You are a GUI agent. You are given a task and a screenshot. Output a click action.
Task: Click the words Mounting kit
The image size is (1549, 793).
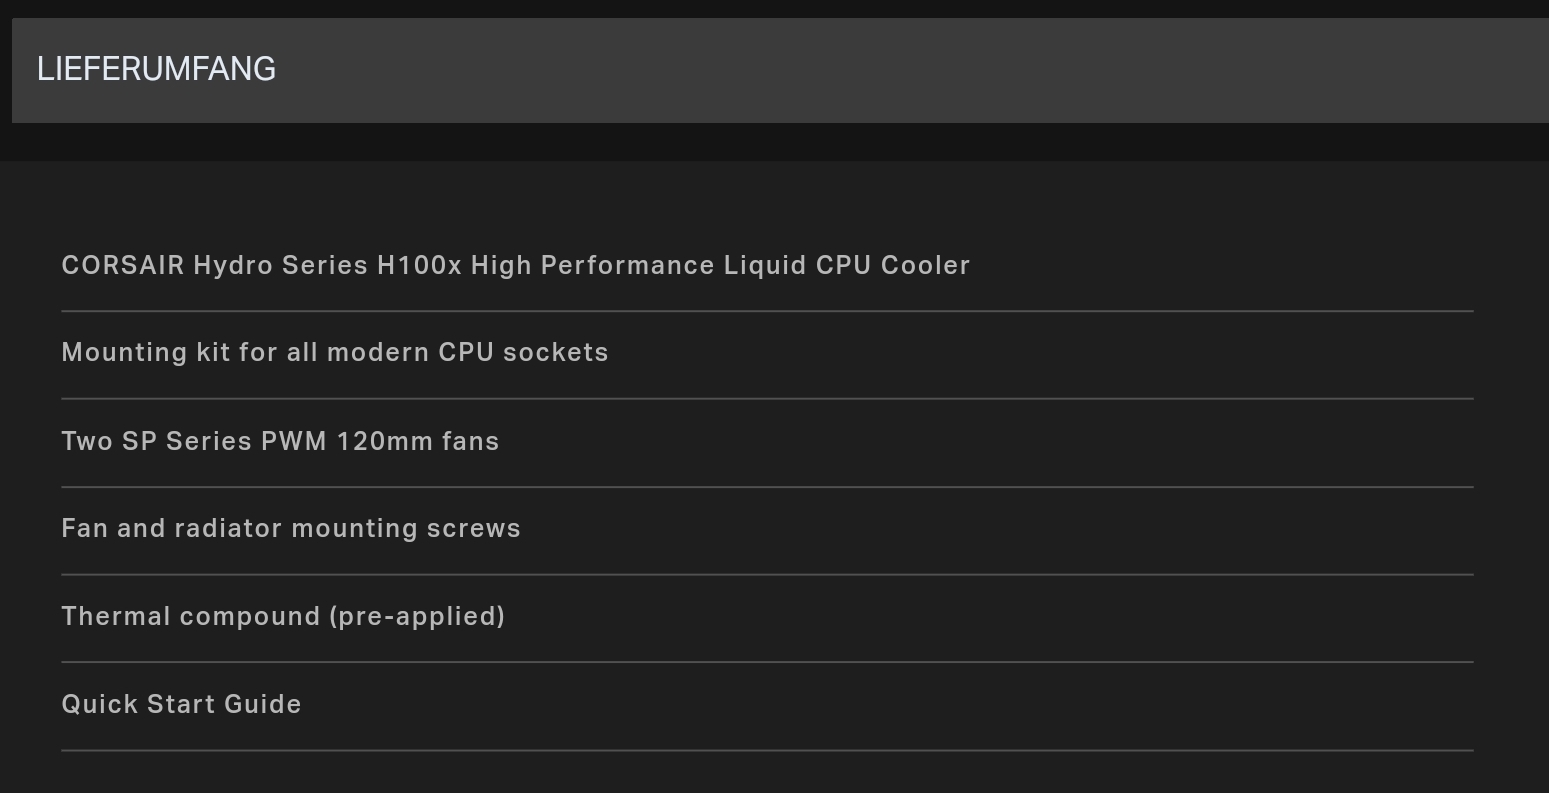pos(146,352)
